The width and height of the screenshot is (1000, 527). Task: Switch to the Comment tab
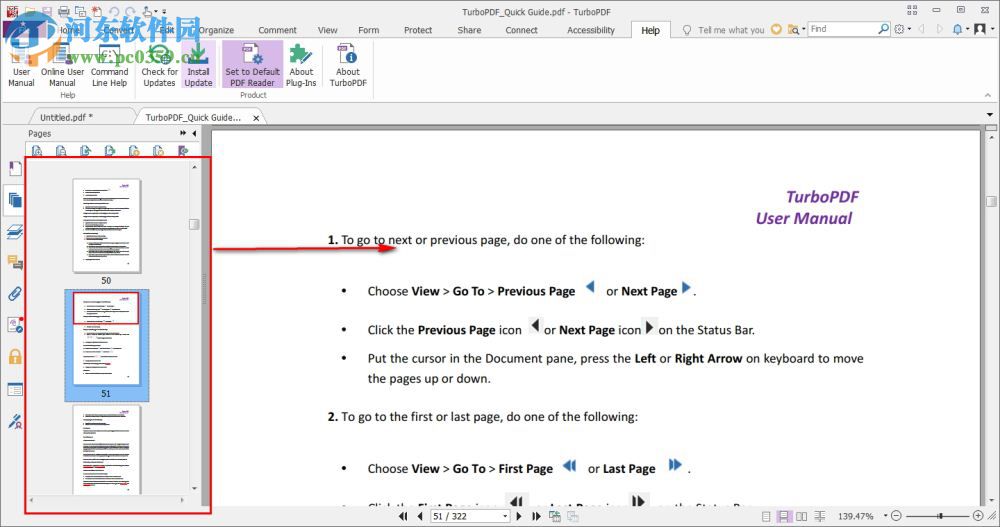(x=277, y=30)
